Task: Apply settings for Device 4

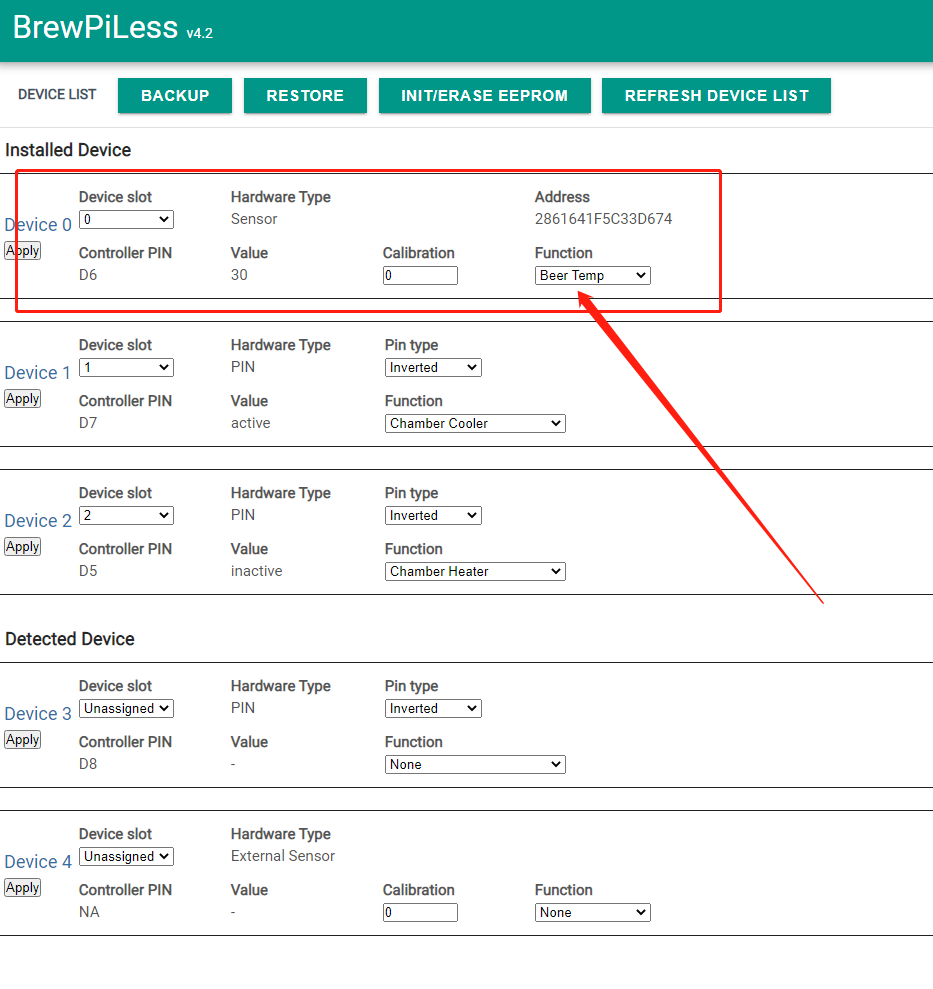Action: 23,887
